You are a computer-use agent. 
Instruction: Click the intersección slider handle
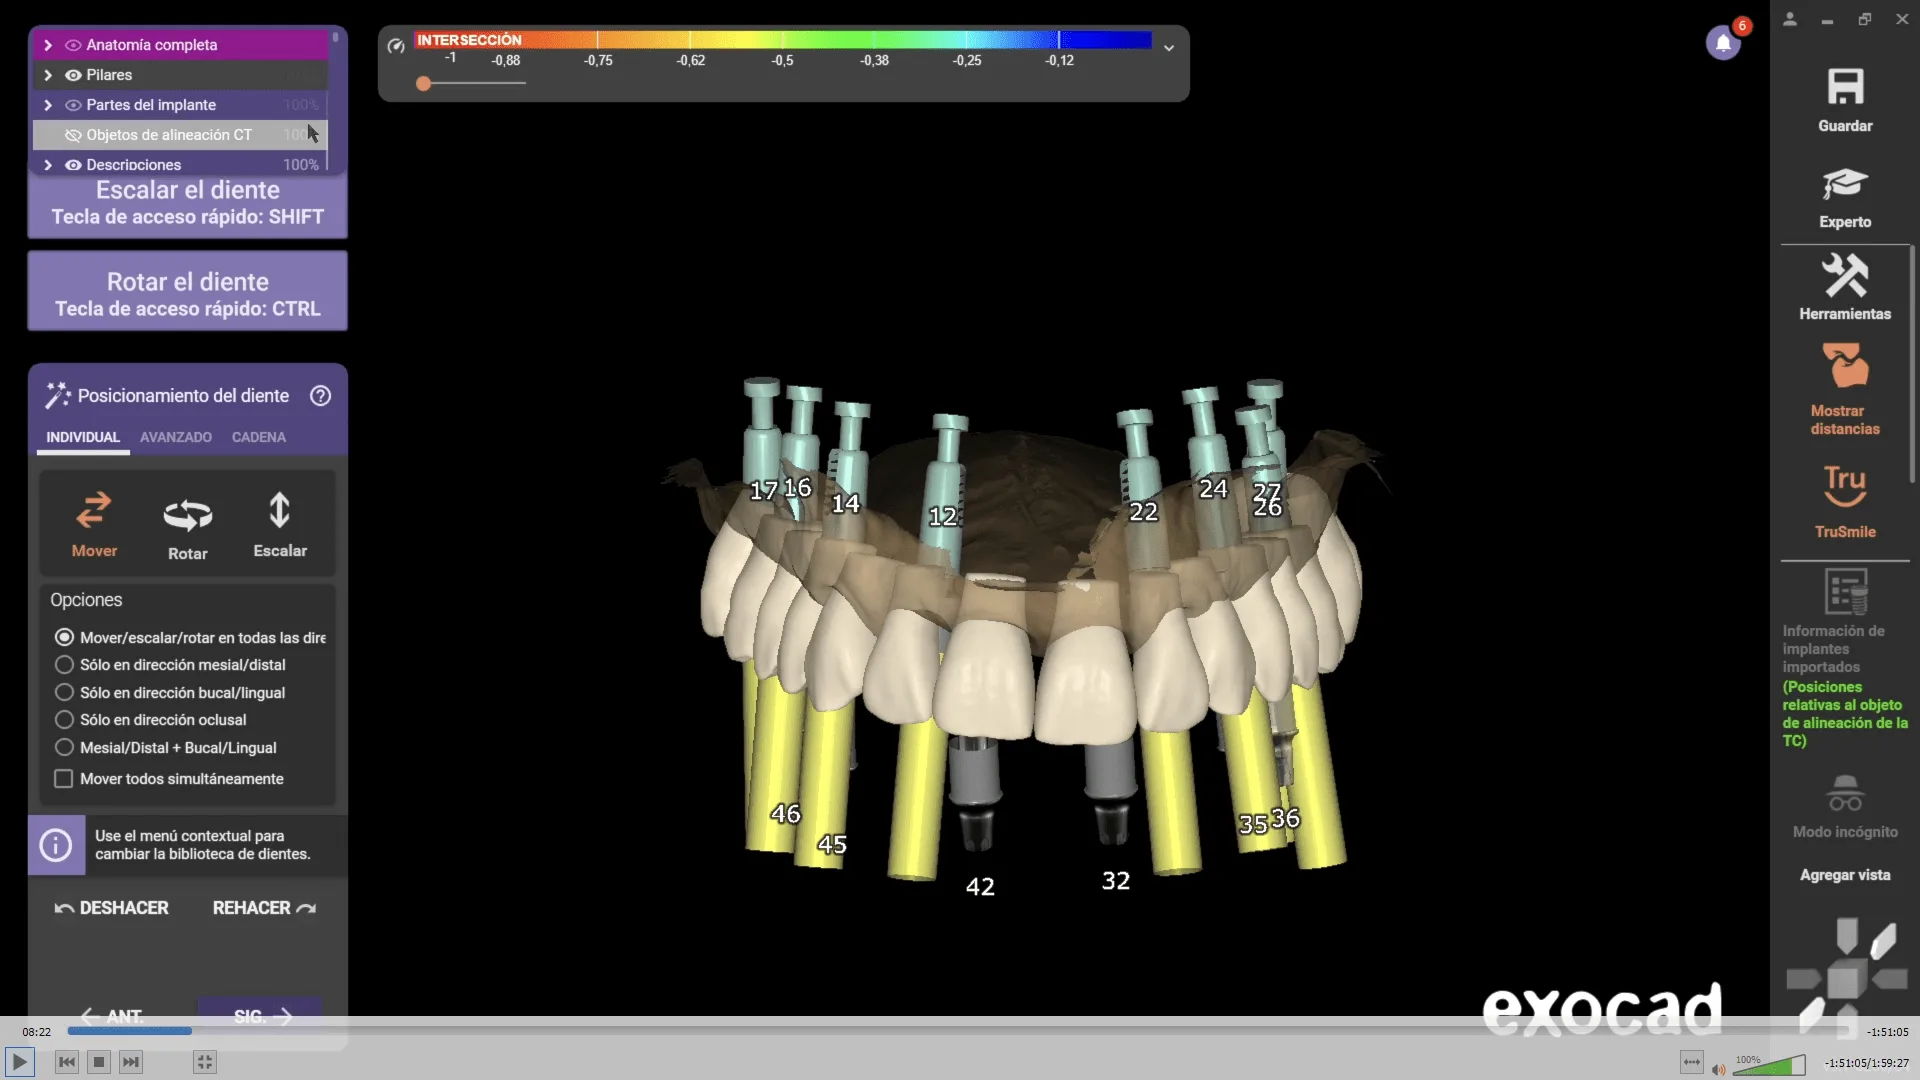click(x=424, y=84)
